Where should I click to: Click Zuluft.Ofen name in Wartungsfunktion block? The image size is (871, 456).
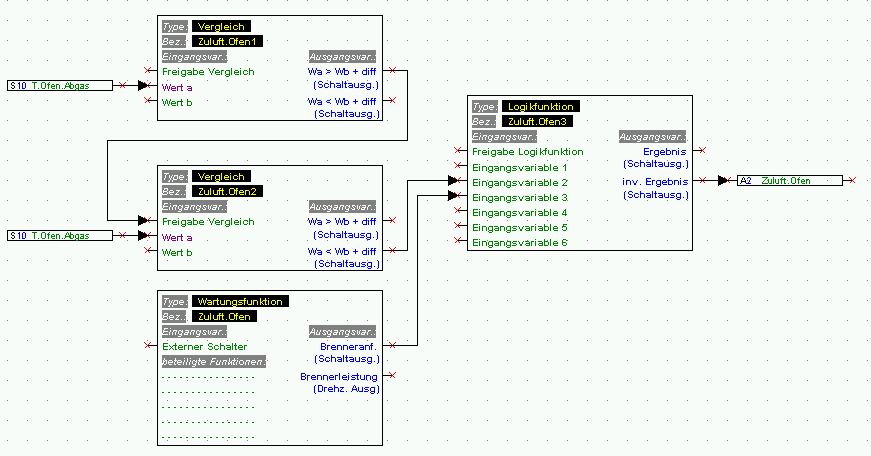pos(224,317)
